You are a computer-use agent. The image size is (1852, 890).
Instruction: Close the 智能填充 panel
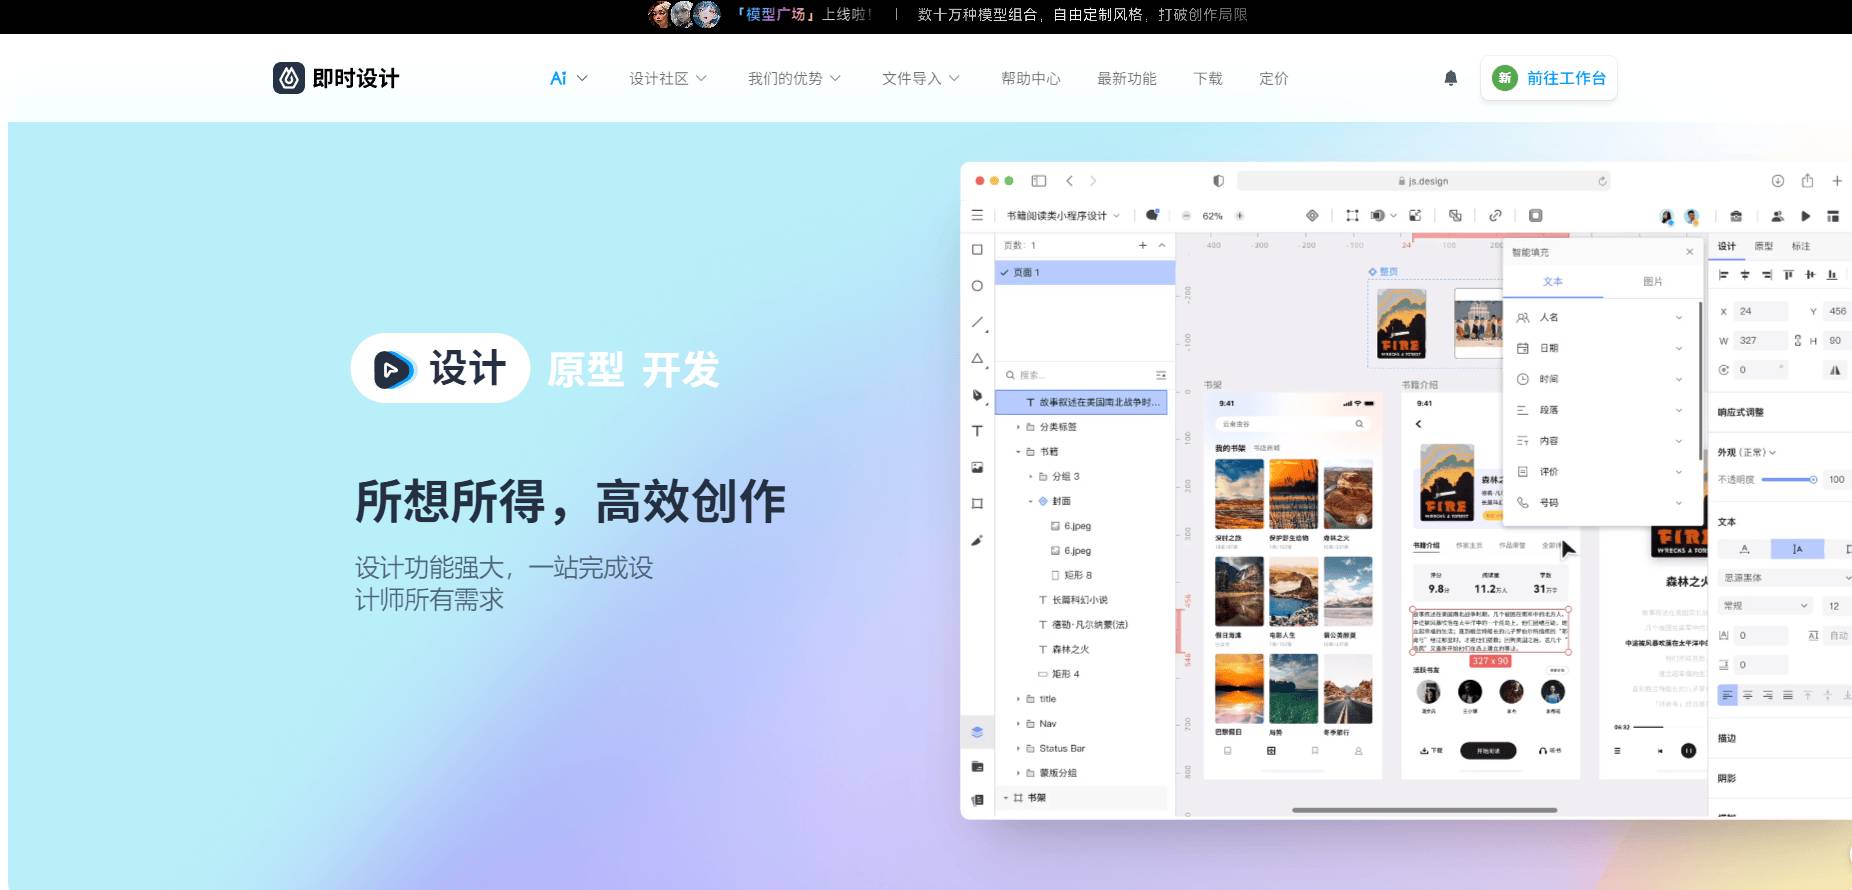[1689, 252]
